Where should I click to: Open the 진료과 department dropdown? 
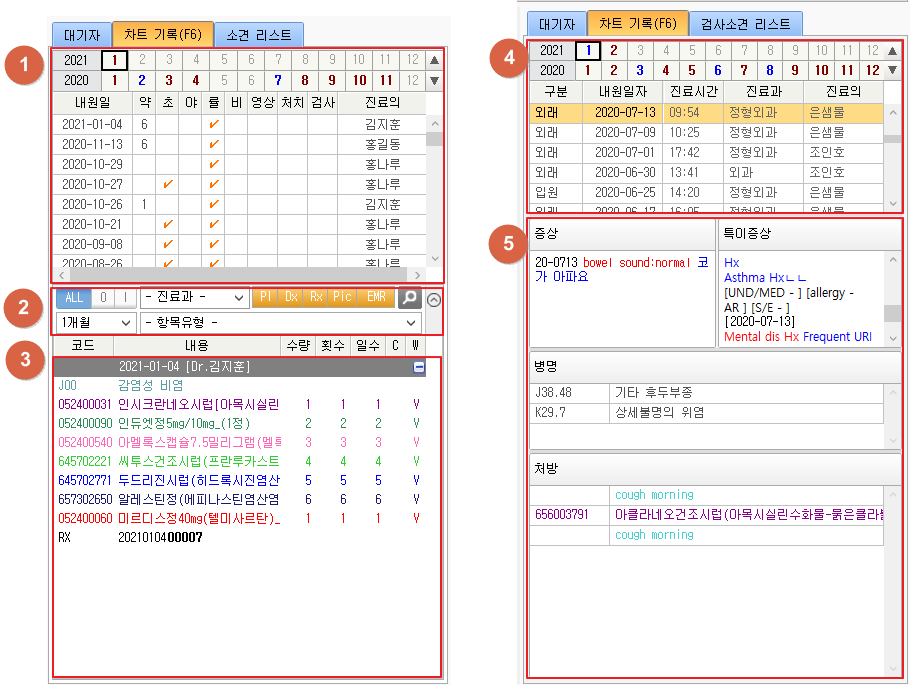pos(195,298)
